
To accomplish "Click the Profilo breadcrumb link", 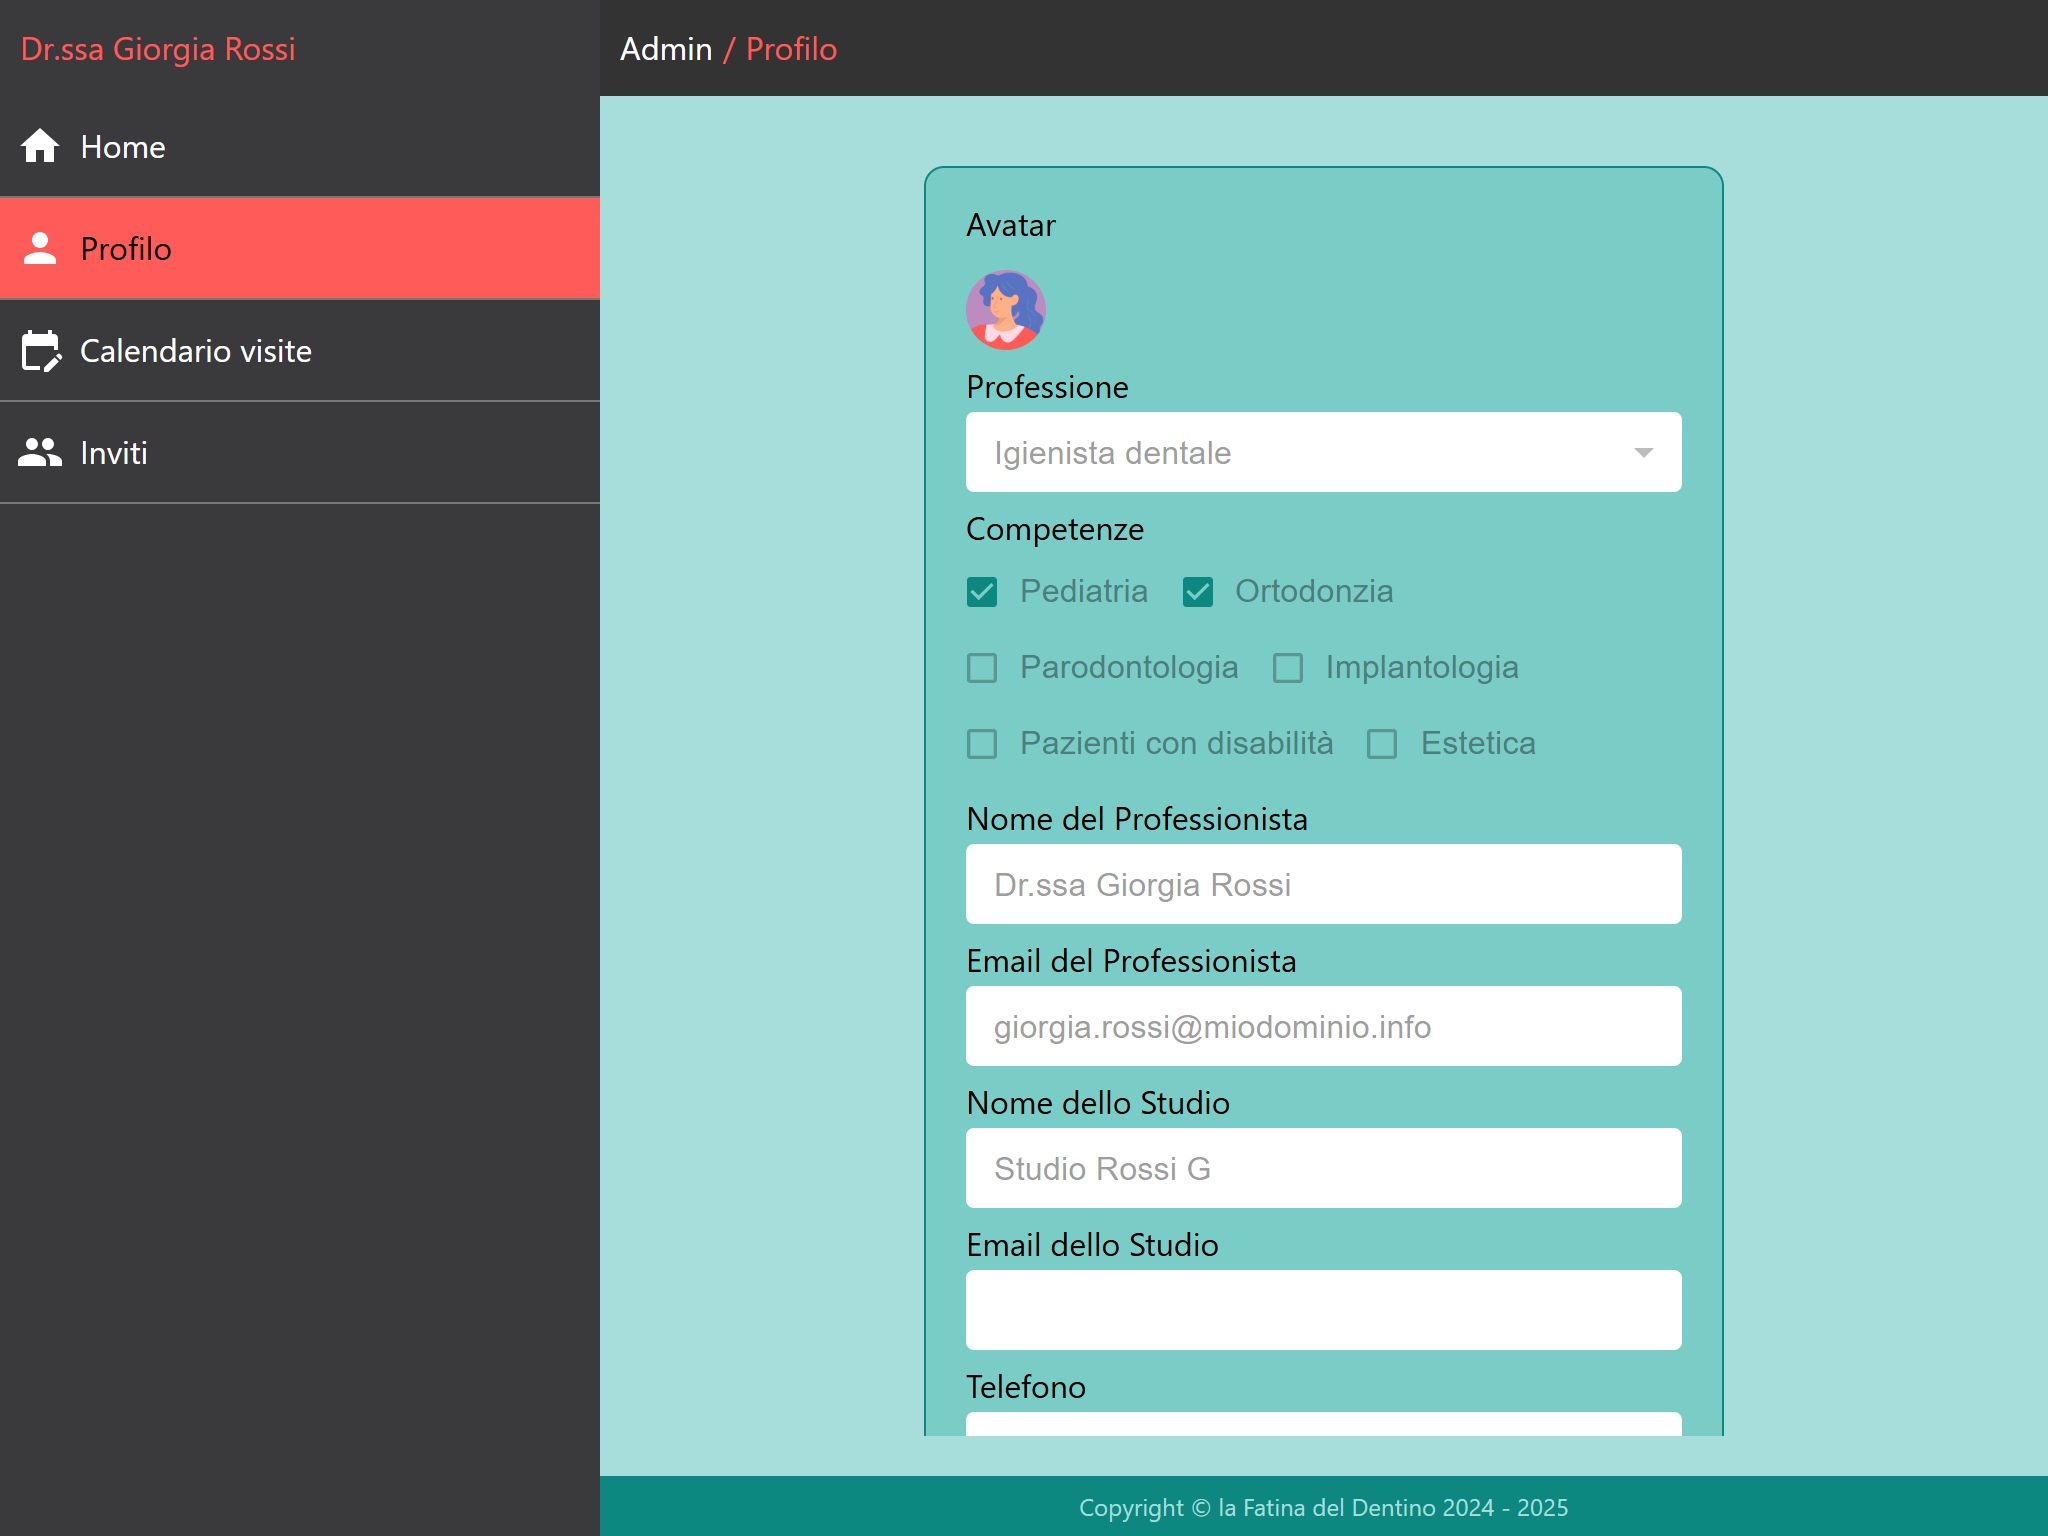I will pyautogui.click(x=791, y=49).
